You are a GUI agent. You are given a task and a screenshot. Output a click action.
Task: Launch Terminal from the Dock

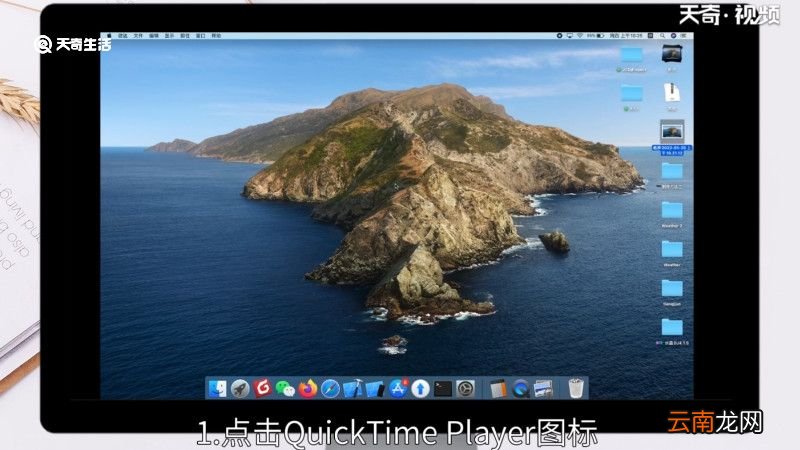click(443, 389)
